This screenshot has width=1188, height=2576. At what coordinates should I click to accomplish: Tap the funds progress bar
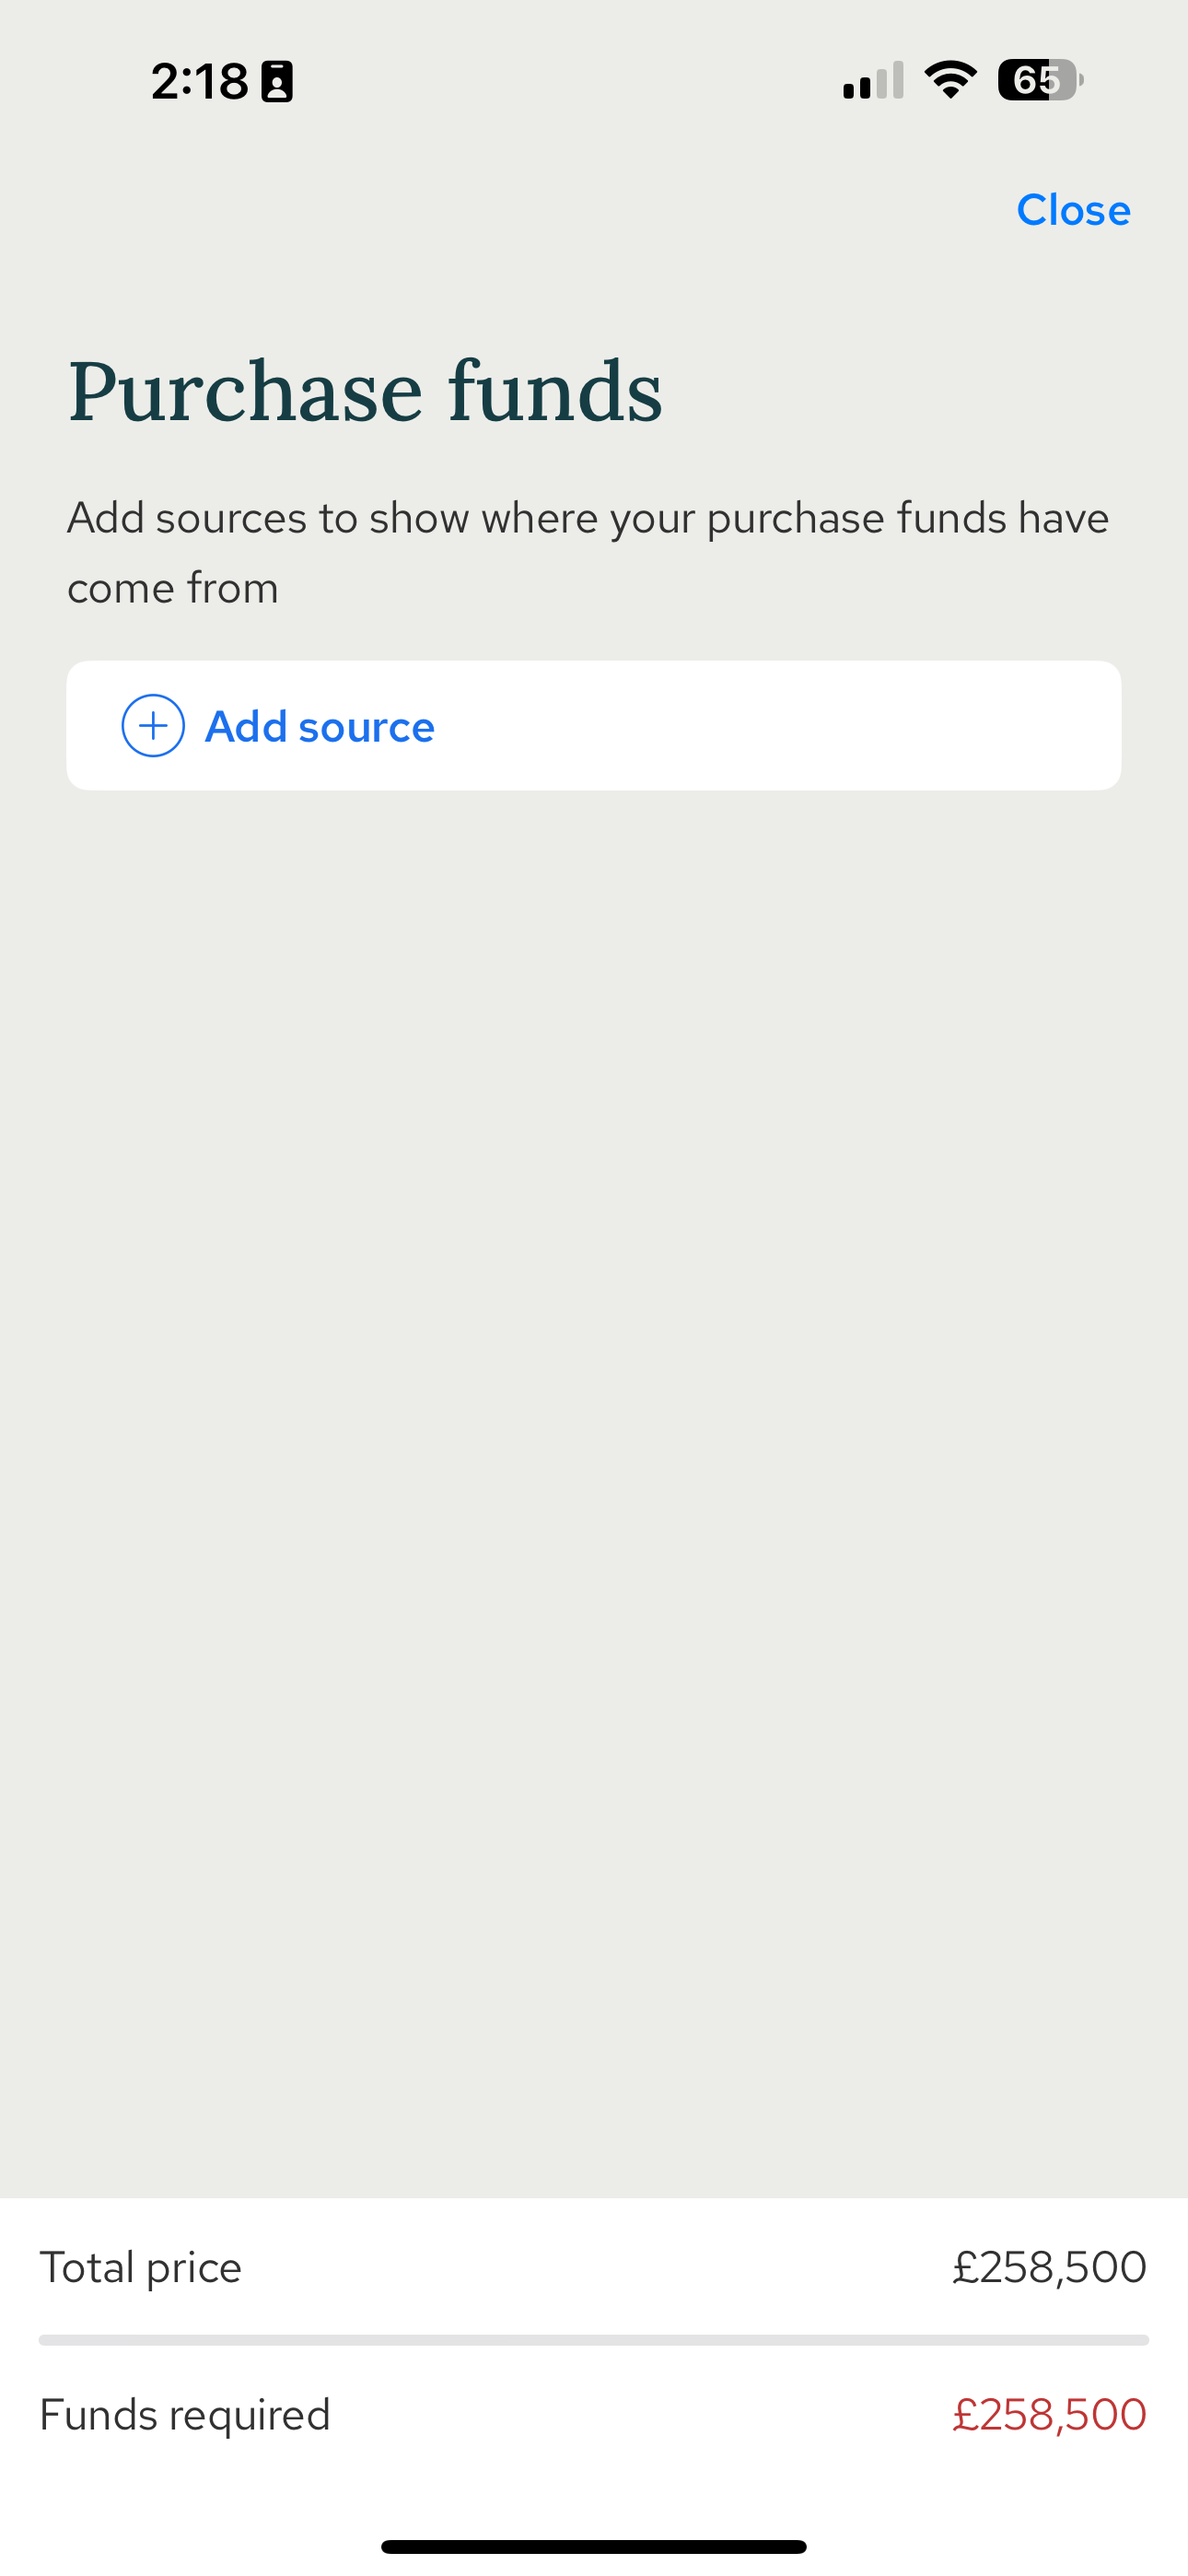[594, 2340]
